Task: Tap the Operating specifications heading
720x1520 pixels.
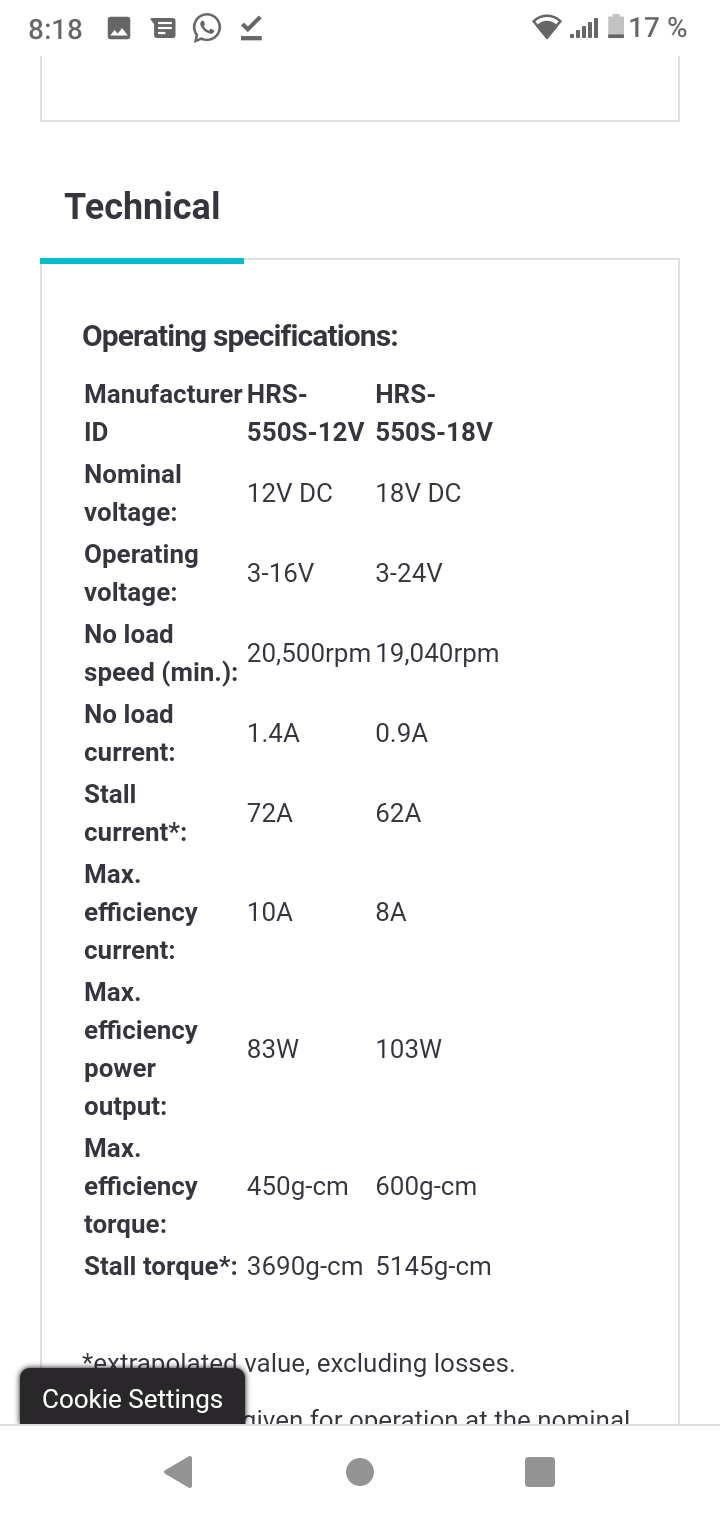Action: pos(240,336)
